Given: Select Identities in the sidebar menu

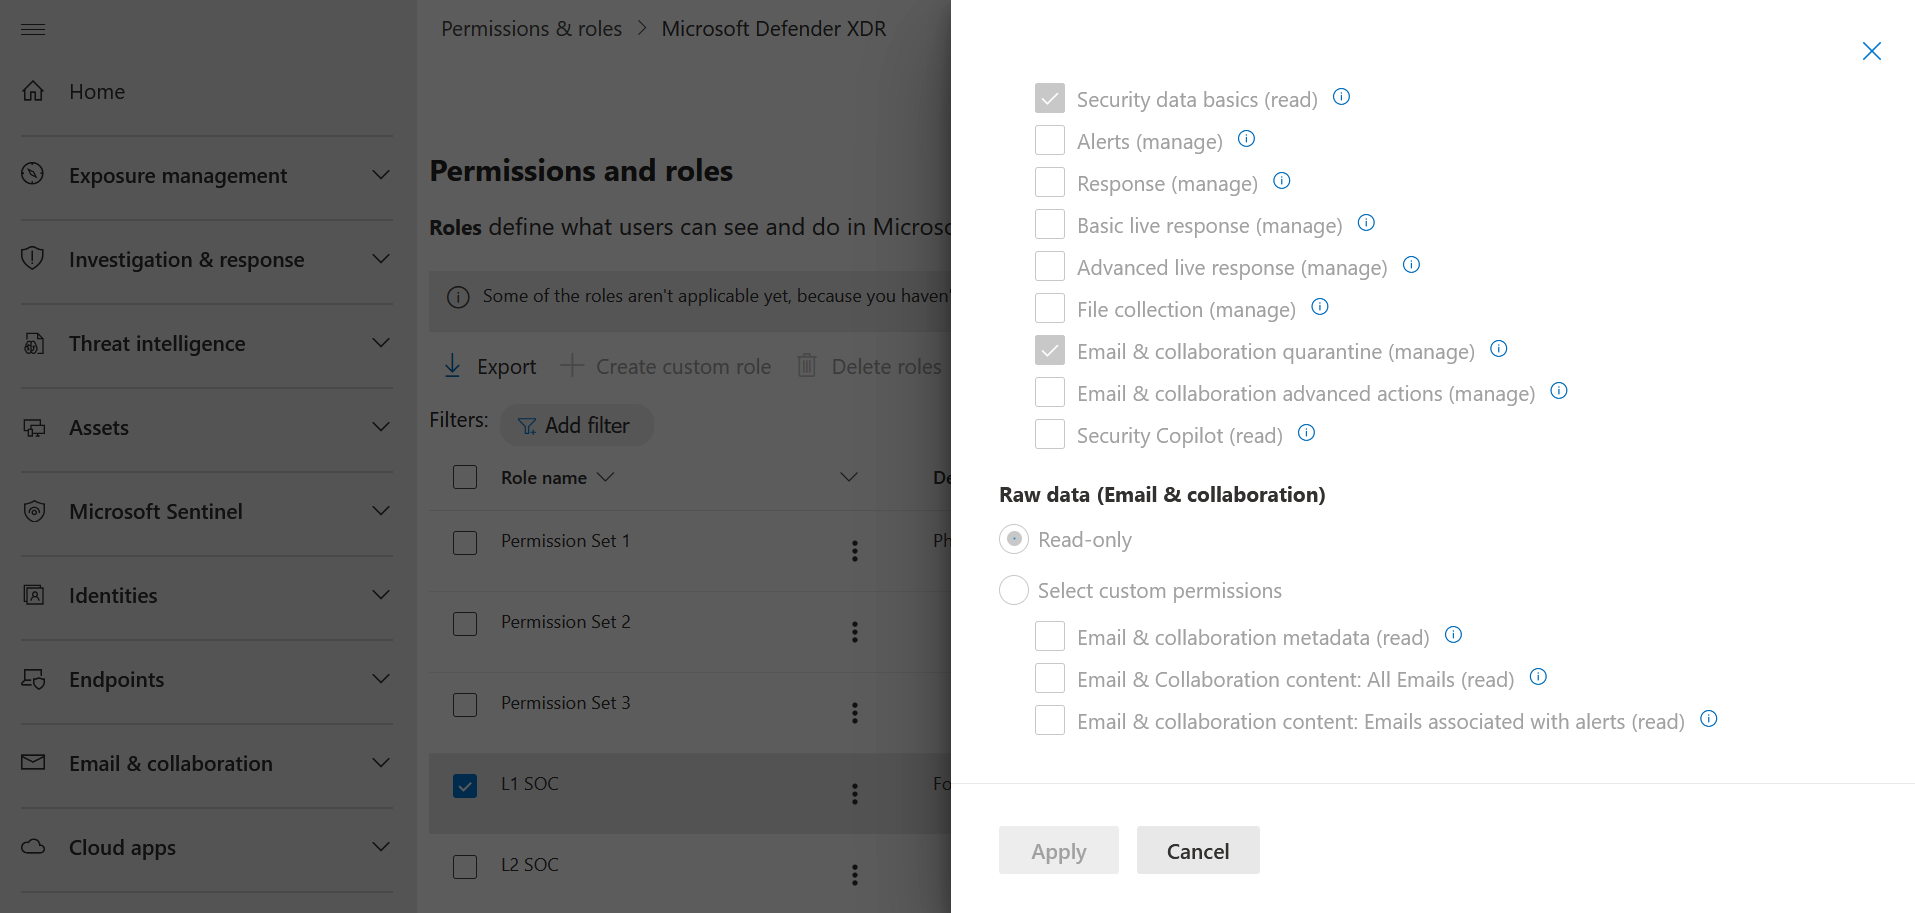Looking at the screenshot, I should (x=112, y=595).
